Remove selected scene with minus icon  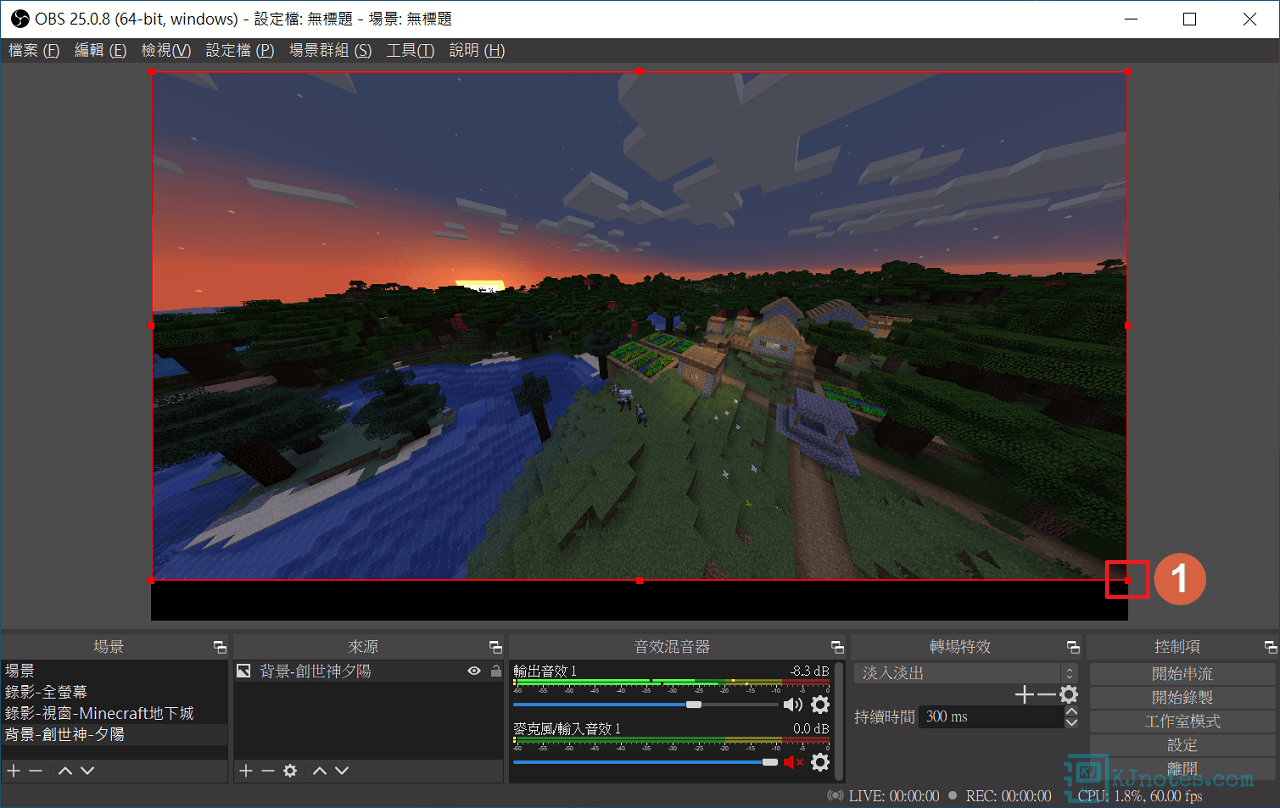36,771
